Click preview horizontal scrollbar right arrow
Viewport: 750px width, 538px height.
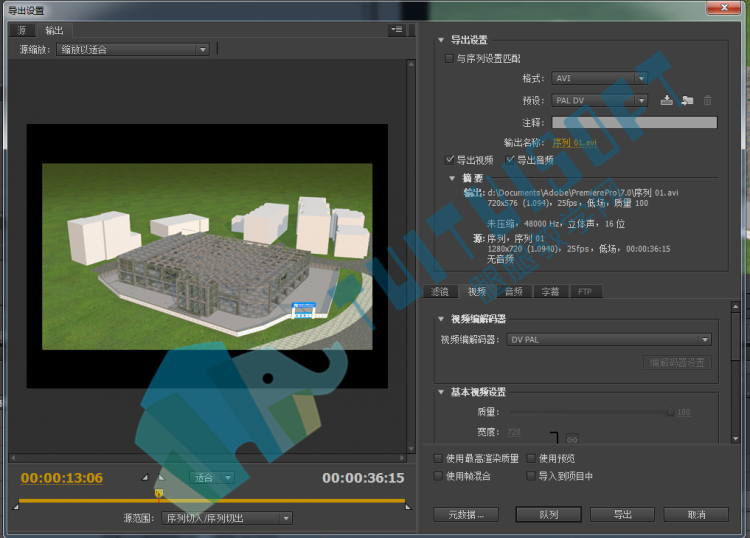point(402,458)
